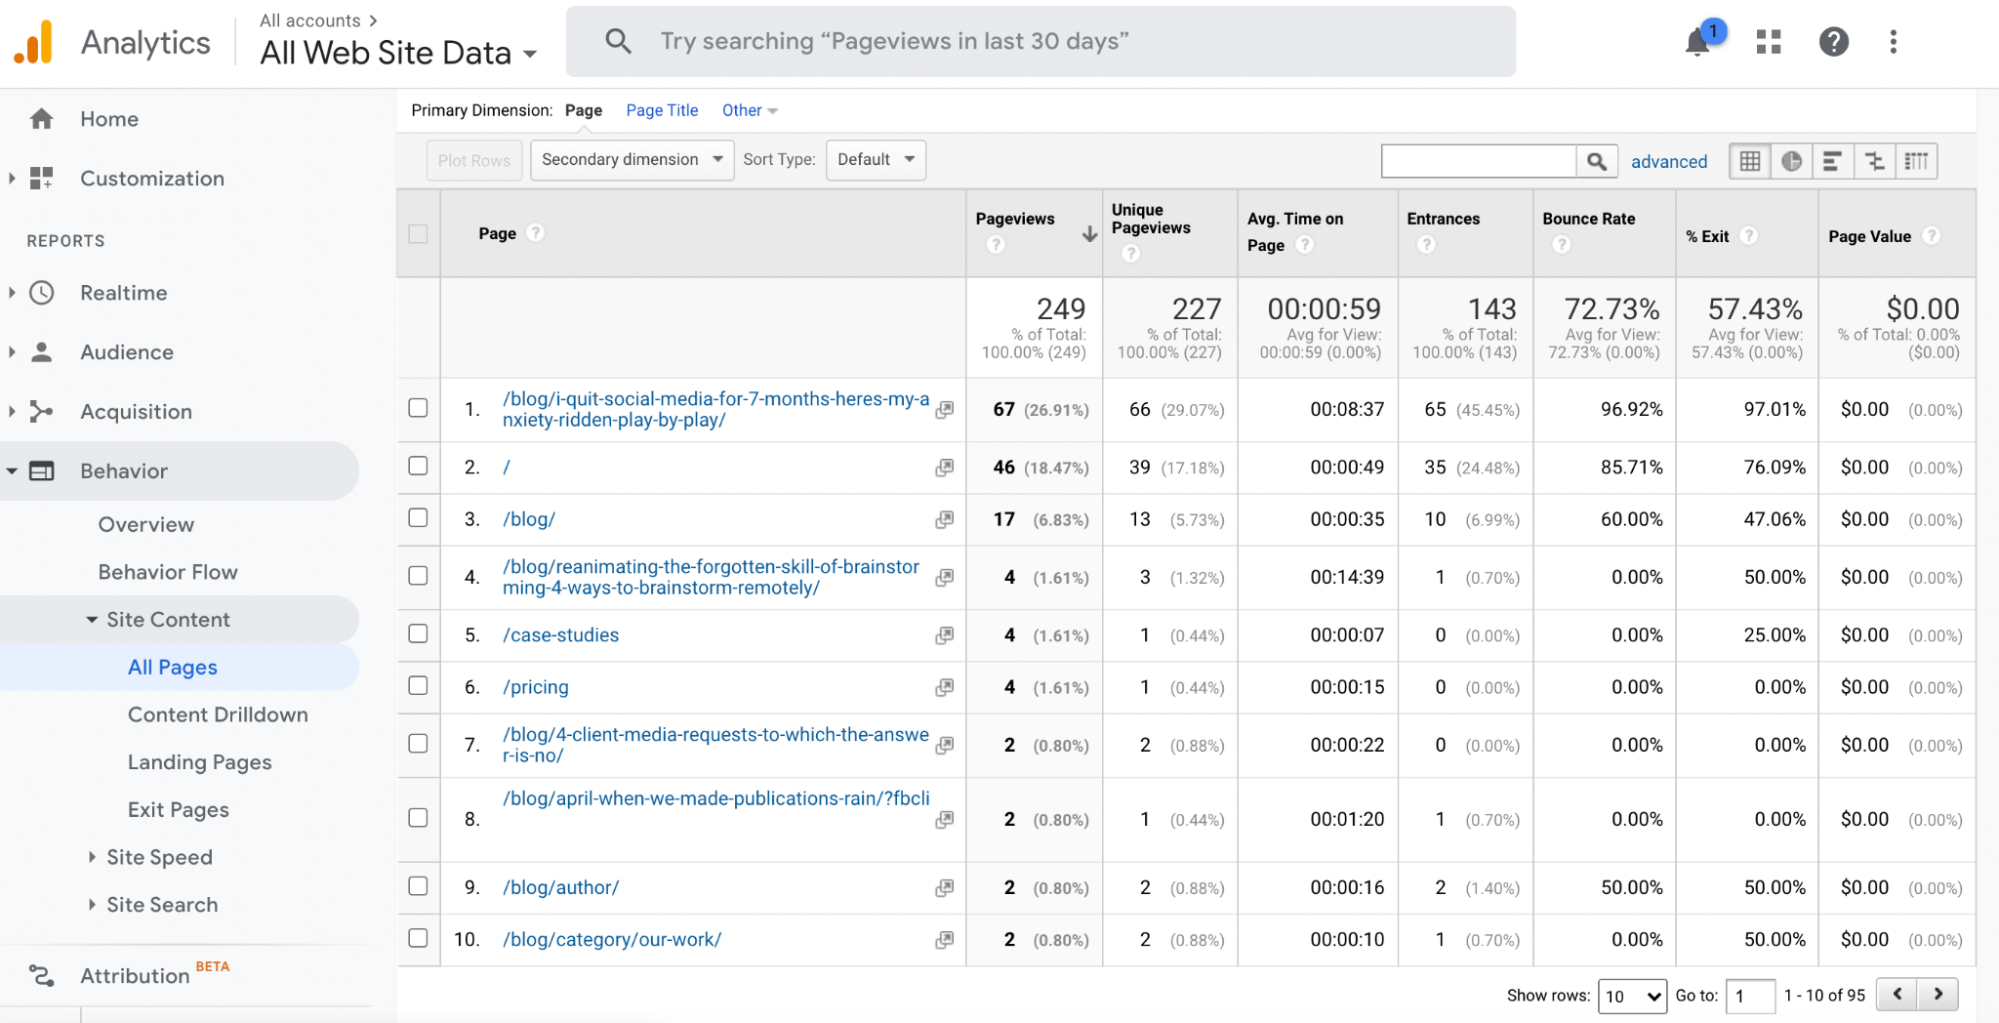Focus the top analytics search field
Image resolution: width=1999 pixels, height=1023 pixels.
pos(1041,41)
